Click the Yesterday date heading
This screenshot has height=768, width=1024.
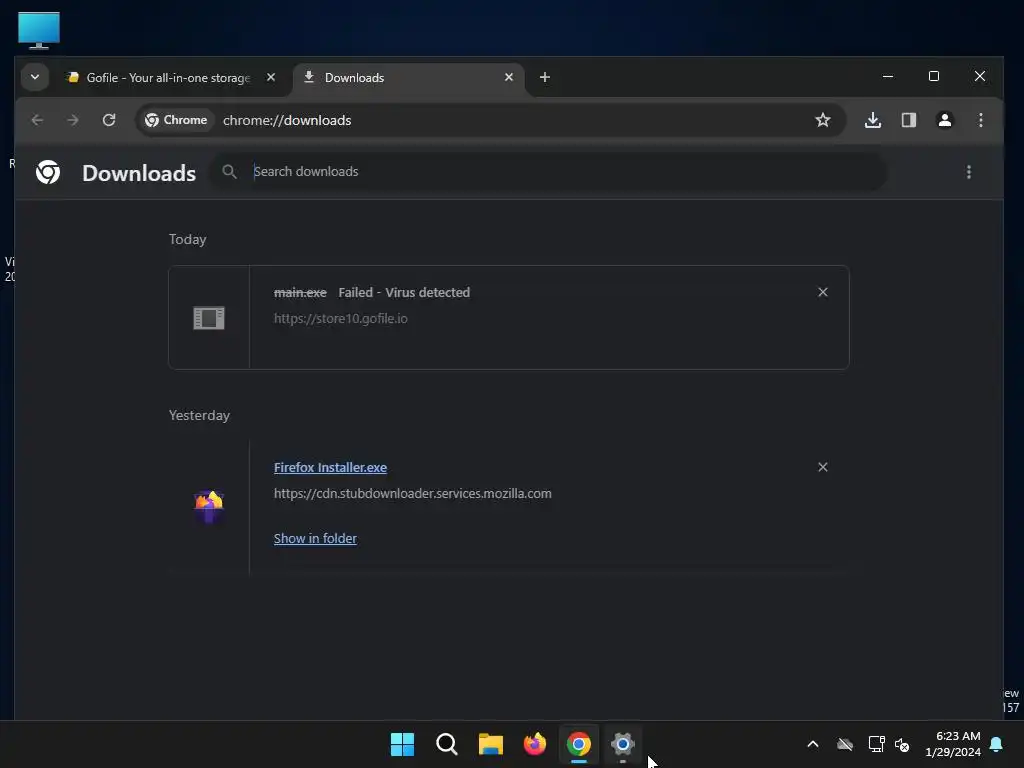[x=199, y=416]
